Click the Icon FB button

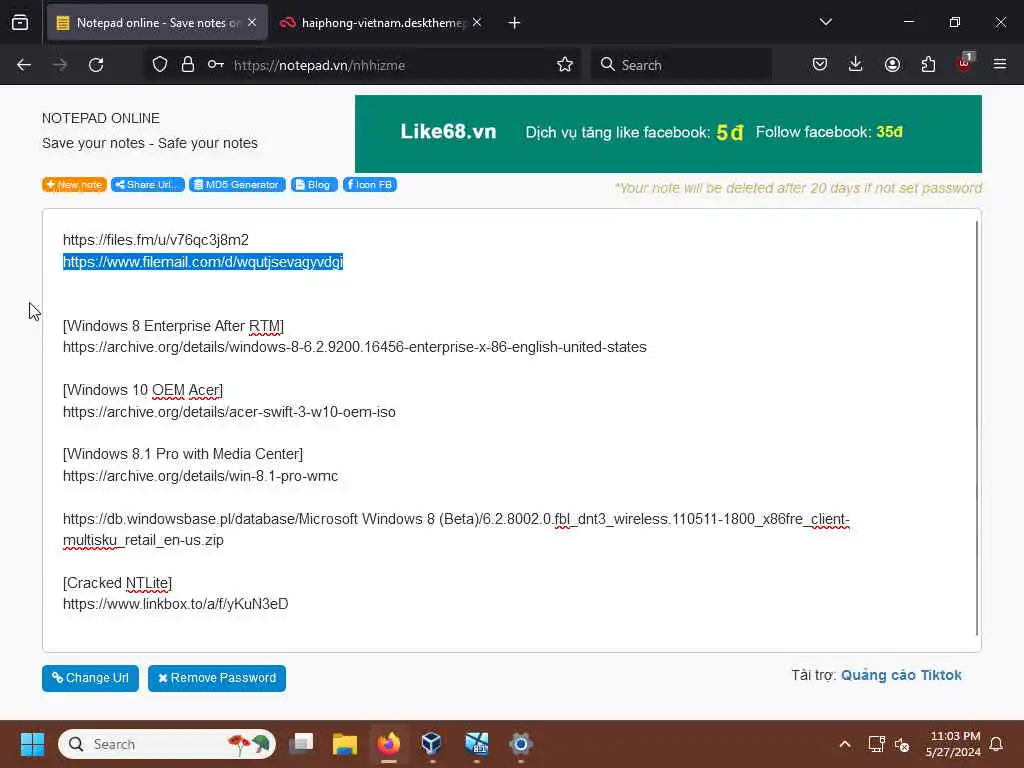tap(370, 185)
